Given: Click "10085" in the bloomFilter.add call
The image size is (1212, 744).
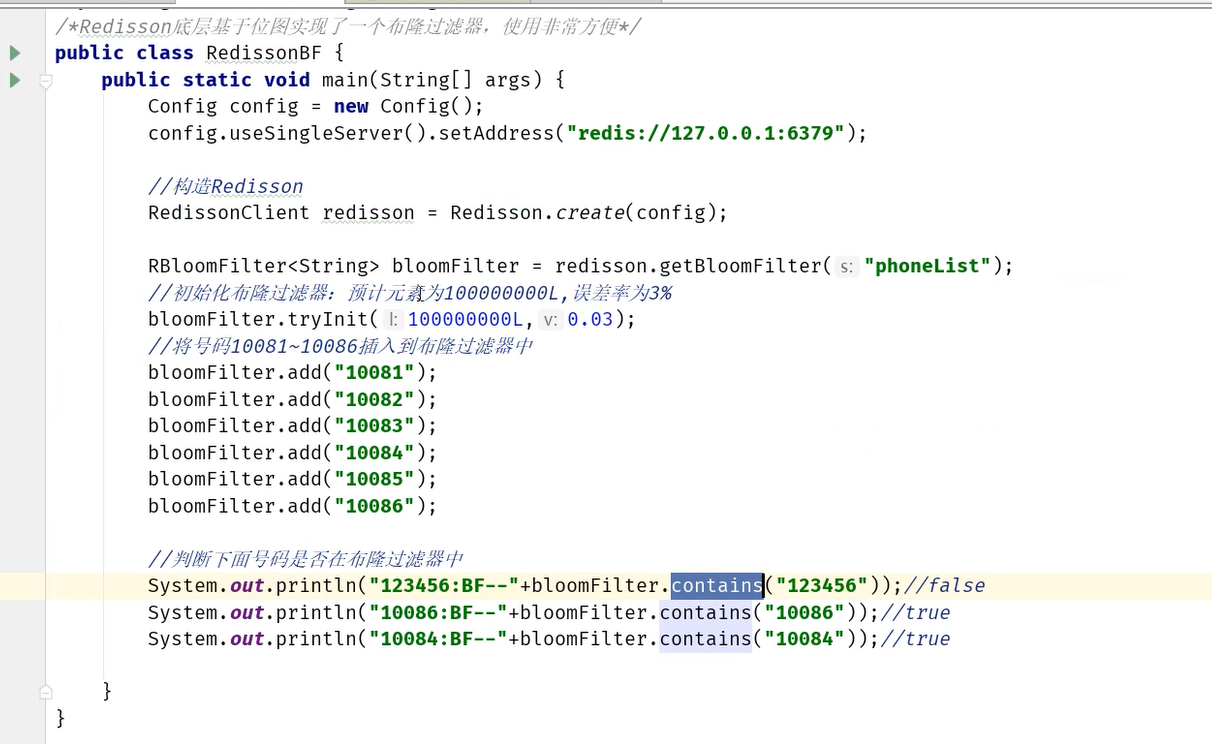Looking at the screenshot, I should pos(375,479).
